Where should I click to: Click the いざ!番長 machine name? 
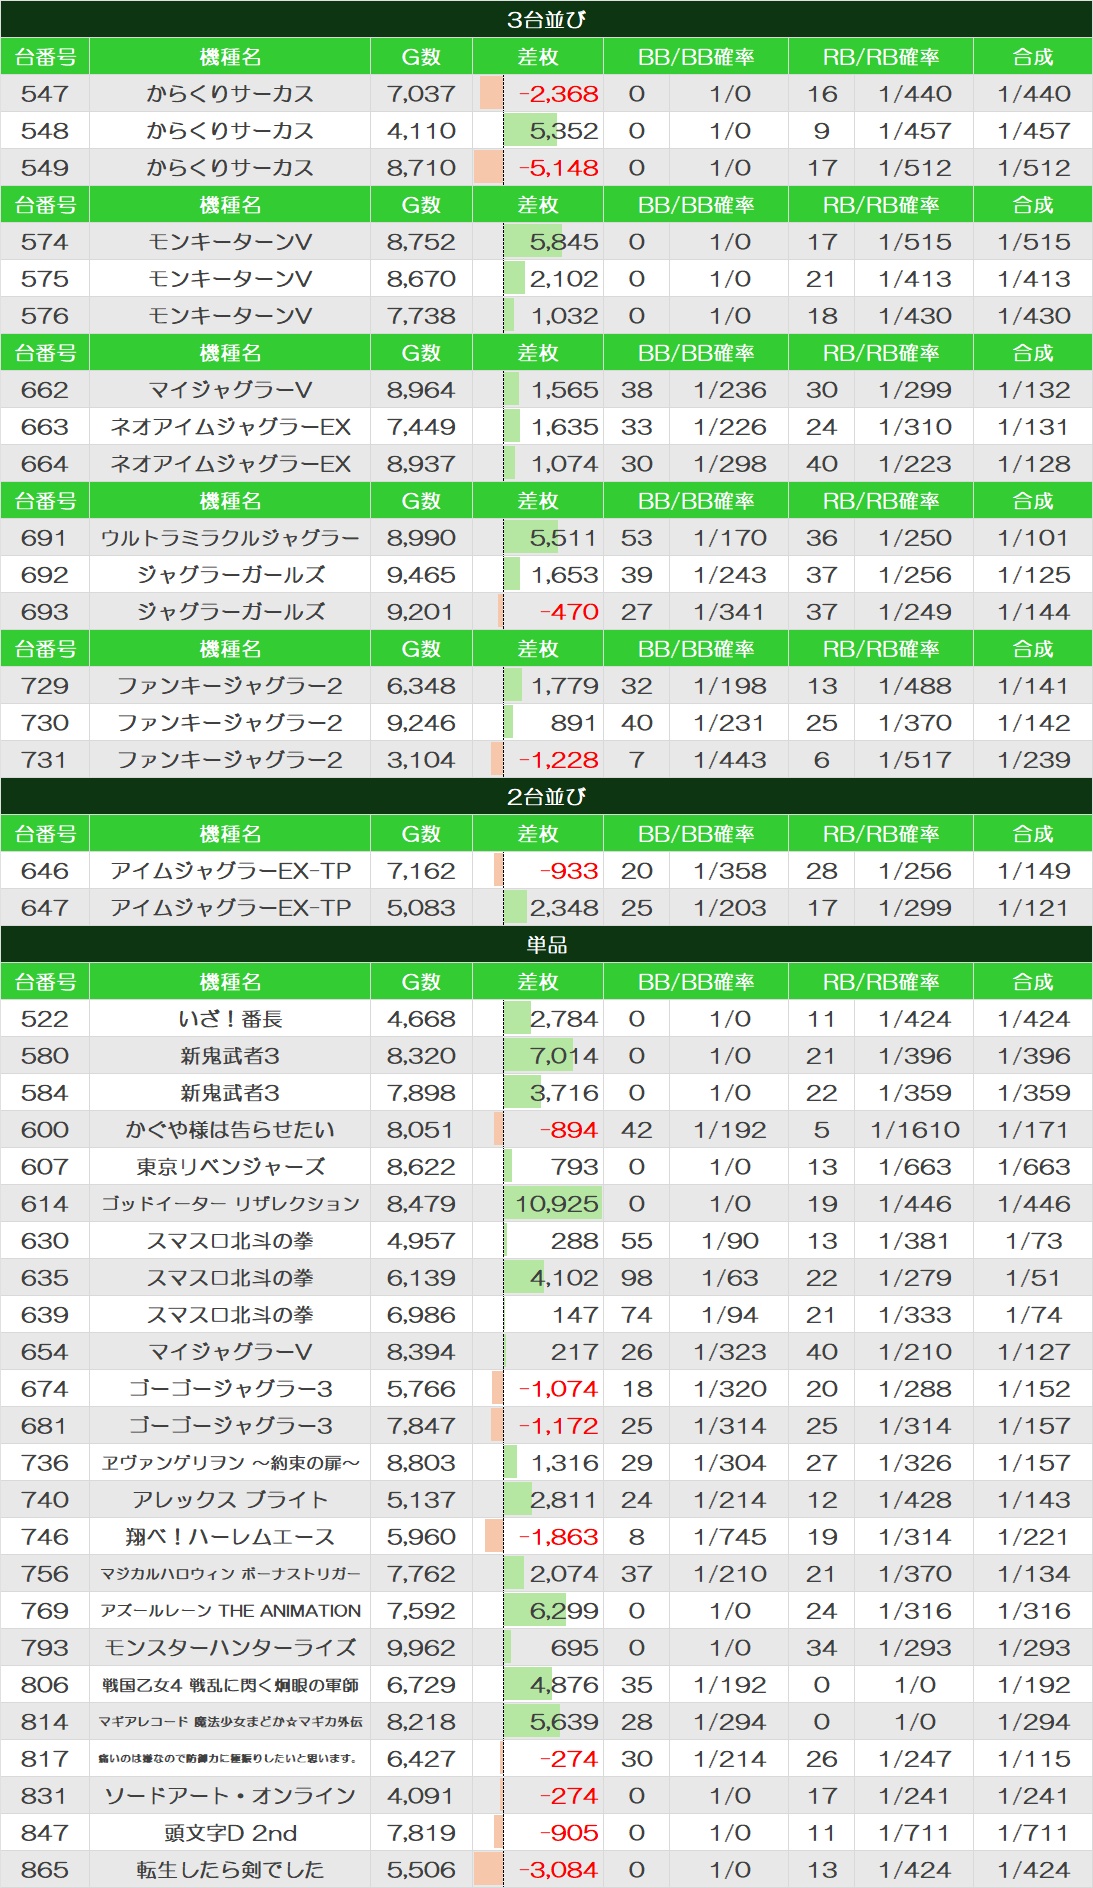click(230, 1019)
